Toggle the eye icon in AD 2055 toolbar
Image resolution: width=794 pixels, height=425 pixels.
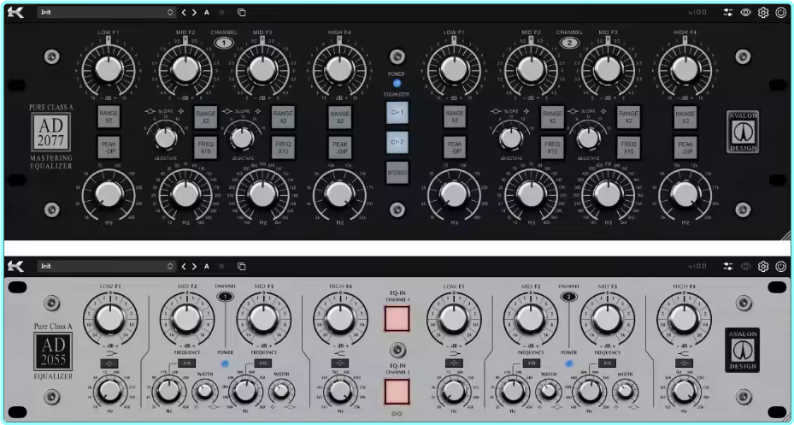745,266
